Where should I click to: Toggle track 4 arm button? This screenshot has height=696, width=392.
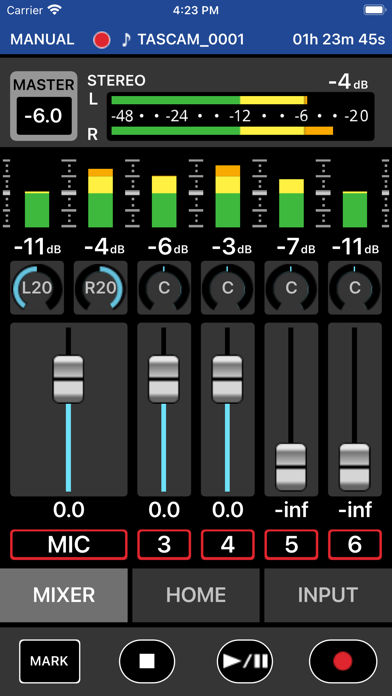(228, 544)
